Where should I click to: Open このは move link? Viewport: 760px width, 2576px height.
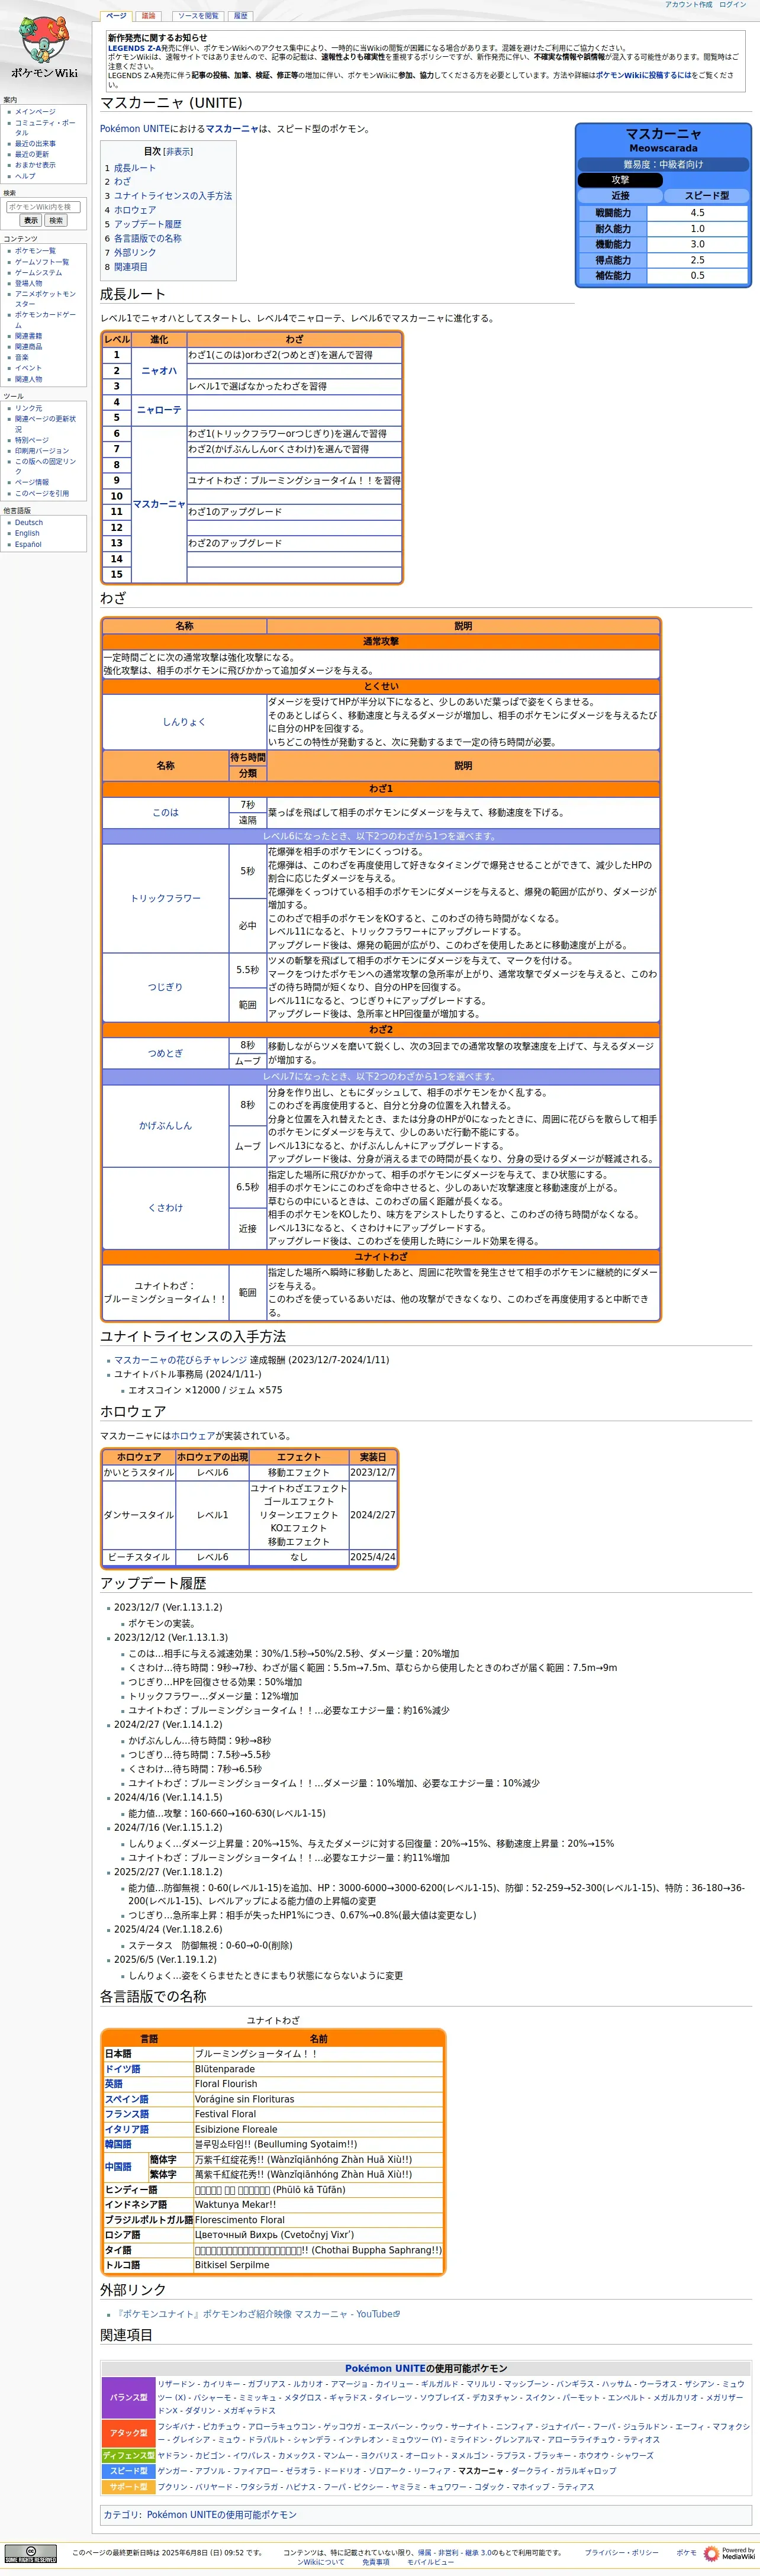point(165,813)
